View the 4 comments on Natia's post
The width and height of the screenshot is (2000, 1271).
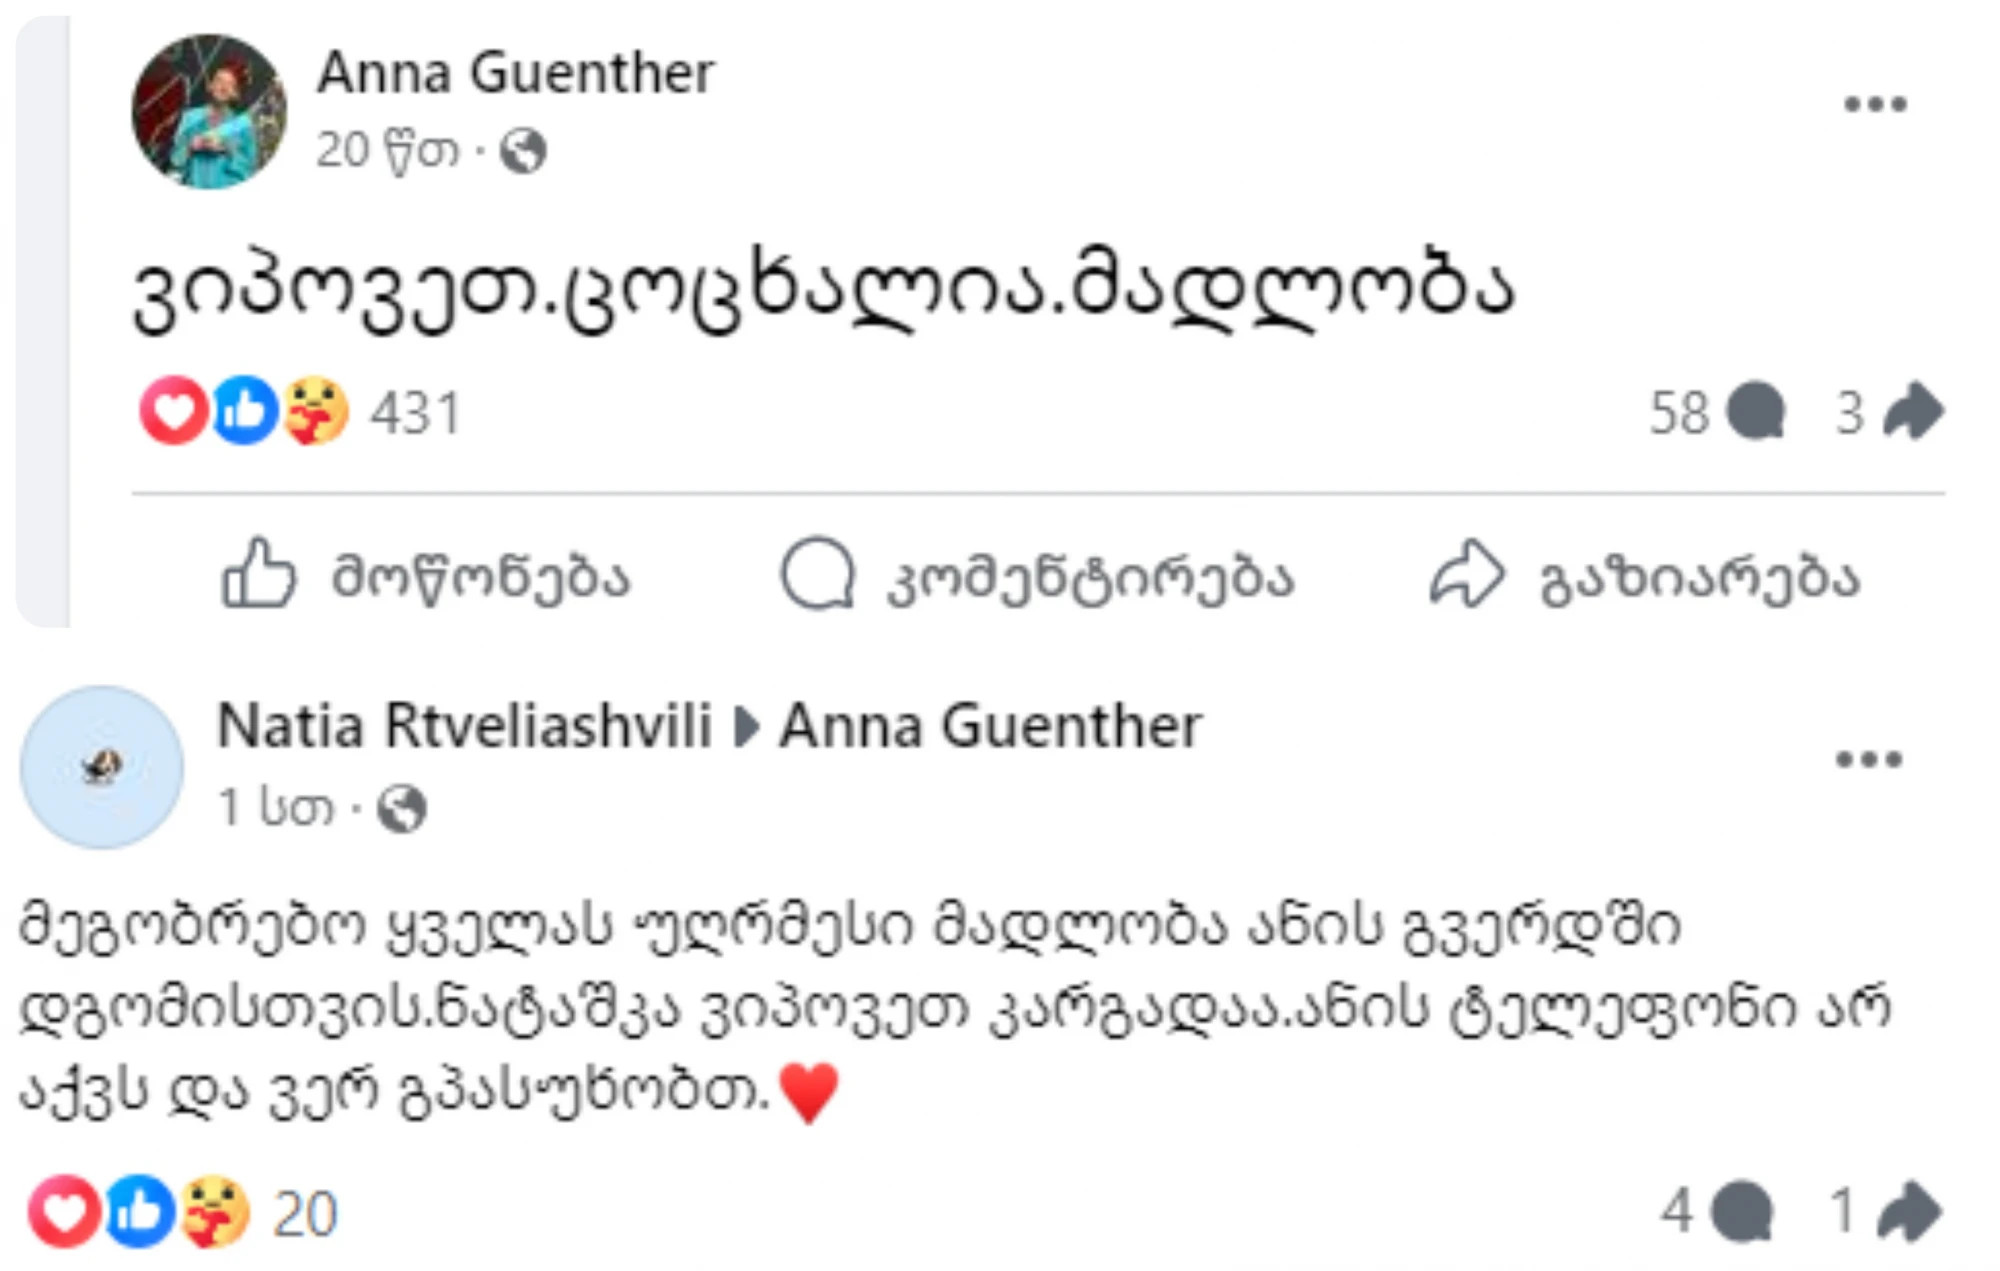[1715, 1212]
